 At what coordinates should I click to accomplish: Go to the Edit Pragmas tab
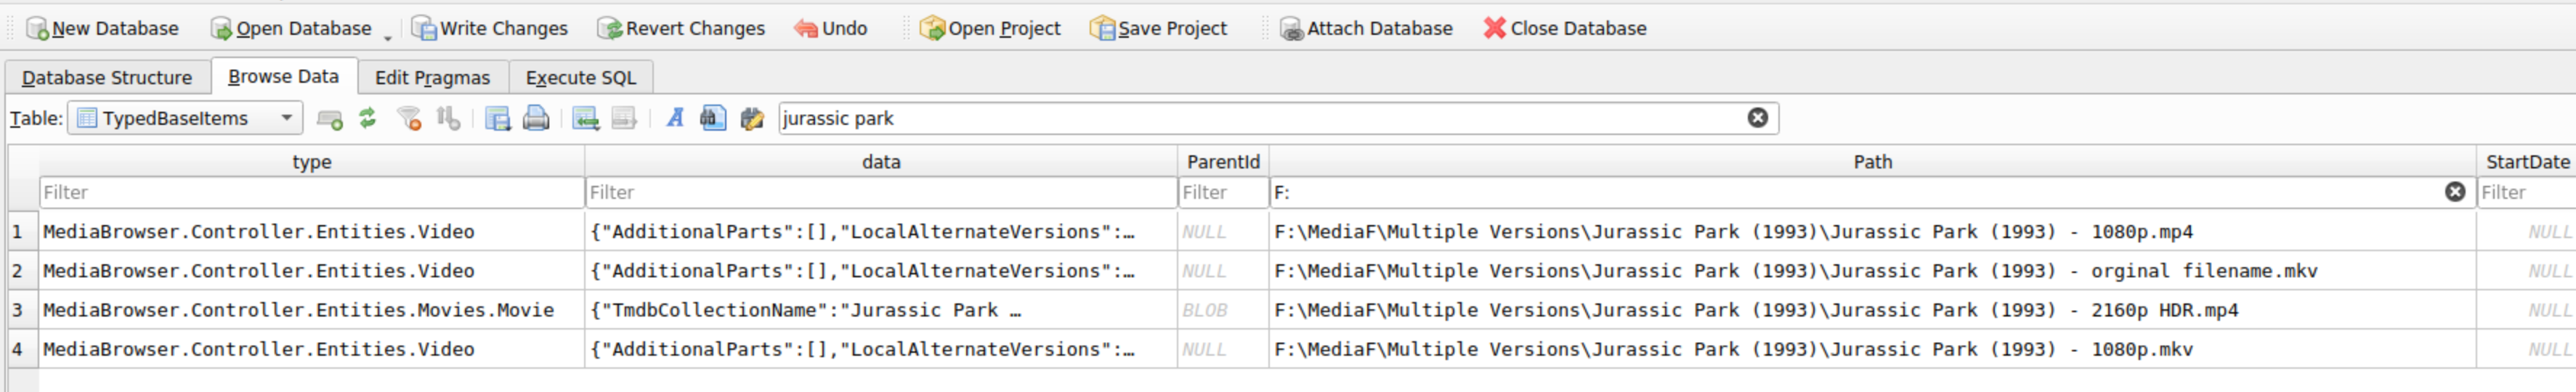(432, 77)
